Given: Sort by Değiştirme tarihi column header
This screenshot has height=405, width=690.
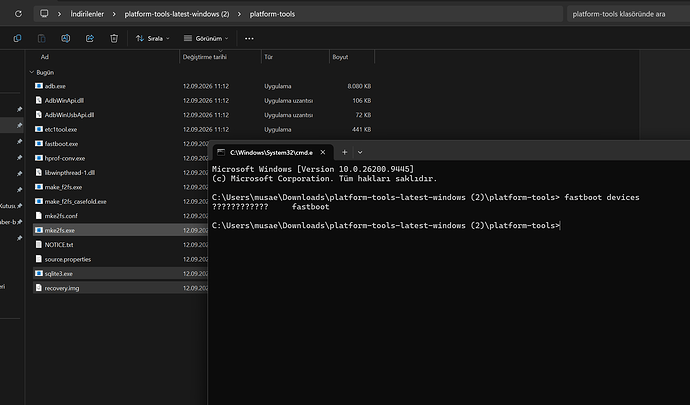Looking at the screenshot, I should click(205, 57).
